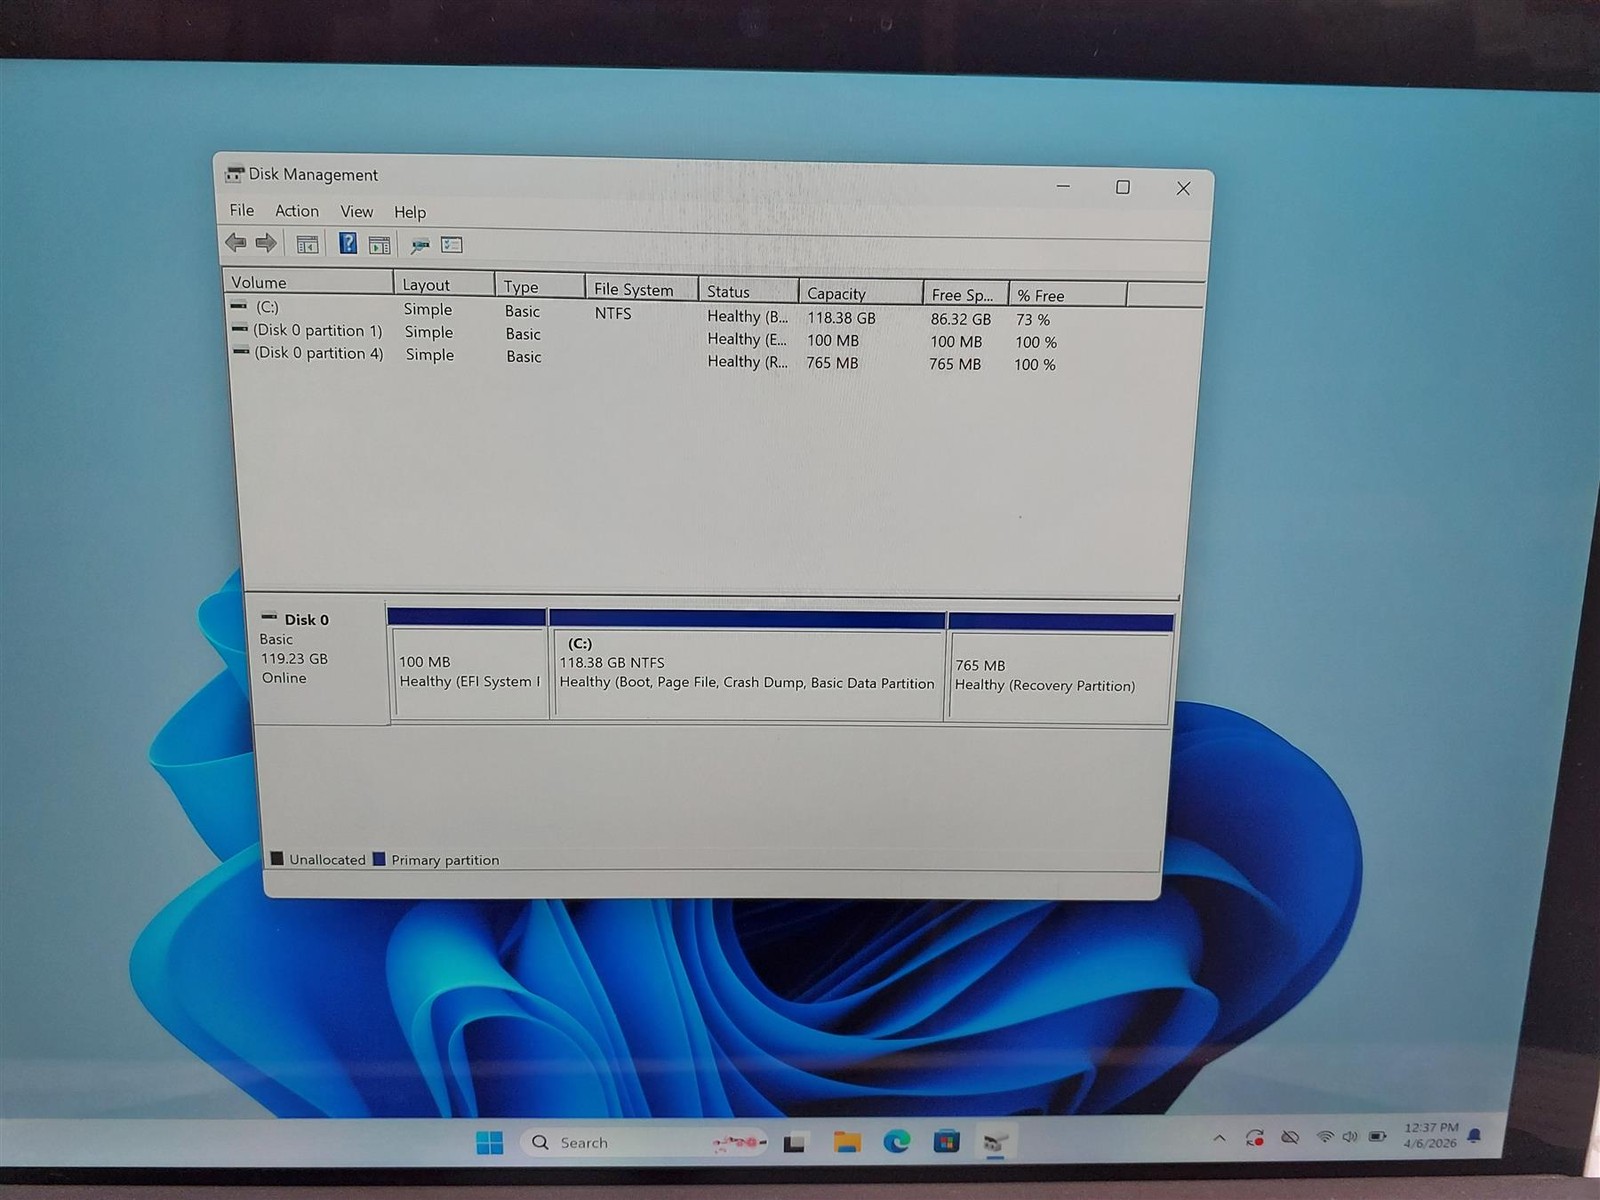Click the Disk 0 header disk icon
This screenshot has width=1600, height=1200.
269,617
